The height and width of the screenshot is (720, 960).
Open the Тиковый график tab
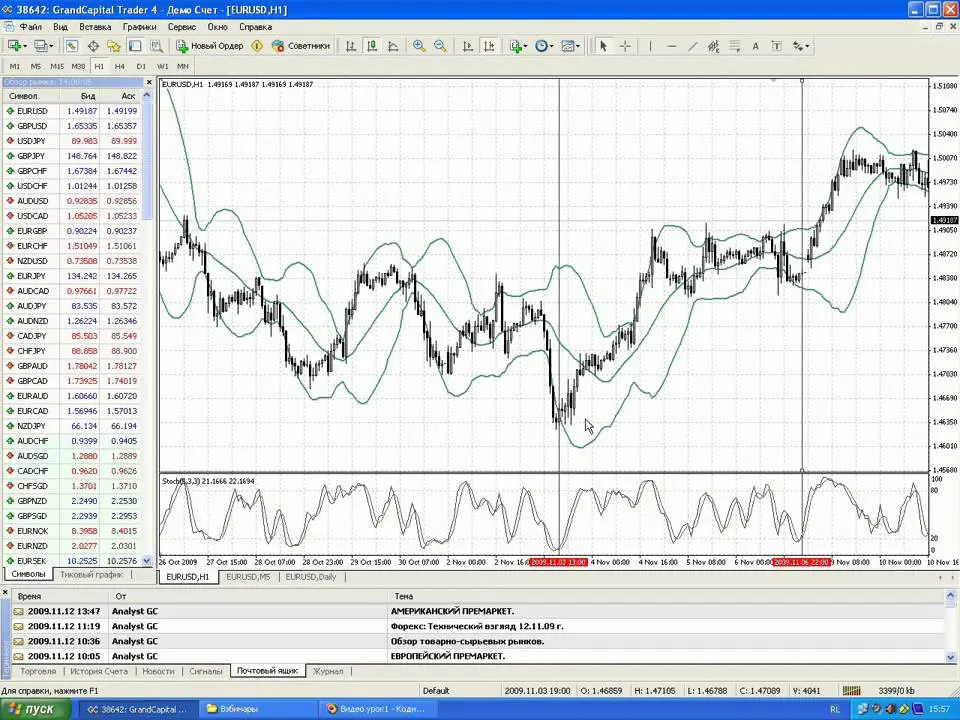(92, 575)
